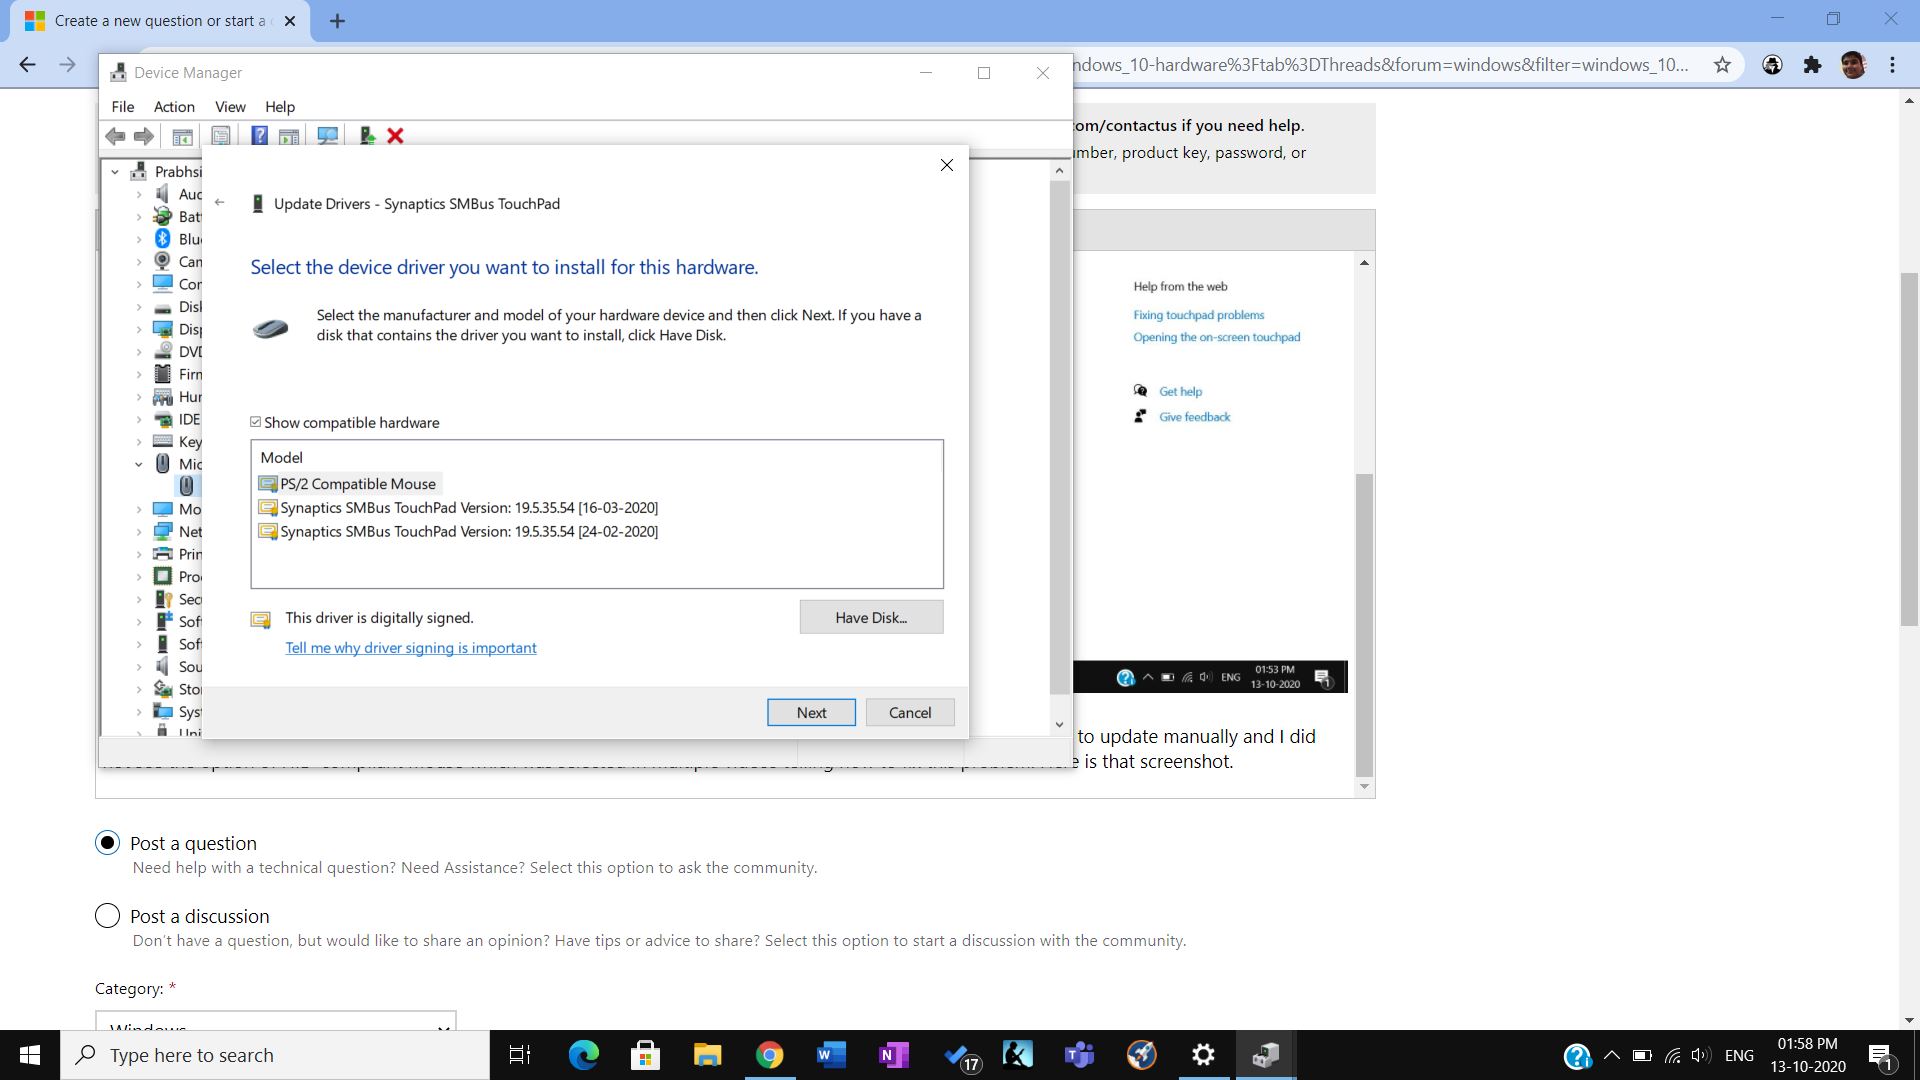Image resolution: width=1920 pixels, height=1080 pixels.
Task: Go back using the wizard back arrow
Action: pyautogui.click(x=220, y=203)
